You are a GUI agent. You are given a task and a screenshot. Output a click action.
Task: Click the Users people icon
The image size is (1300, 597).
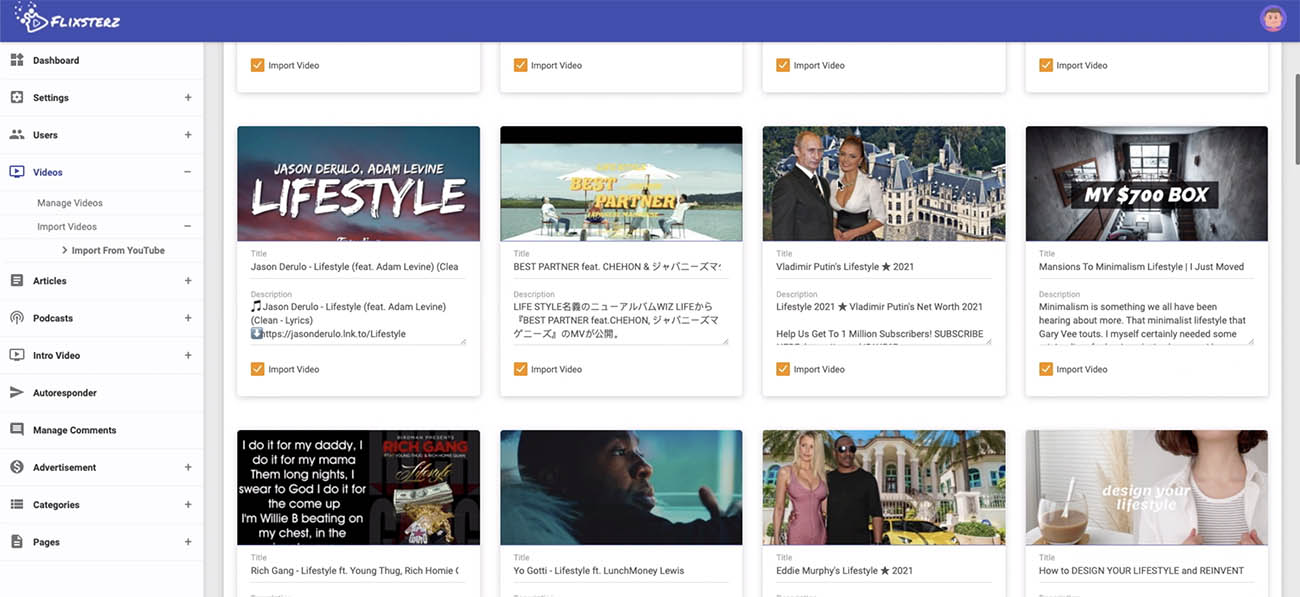click(17, 134)
